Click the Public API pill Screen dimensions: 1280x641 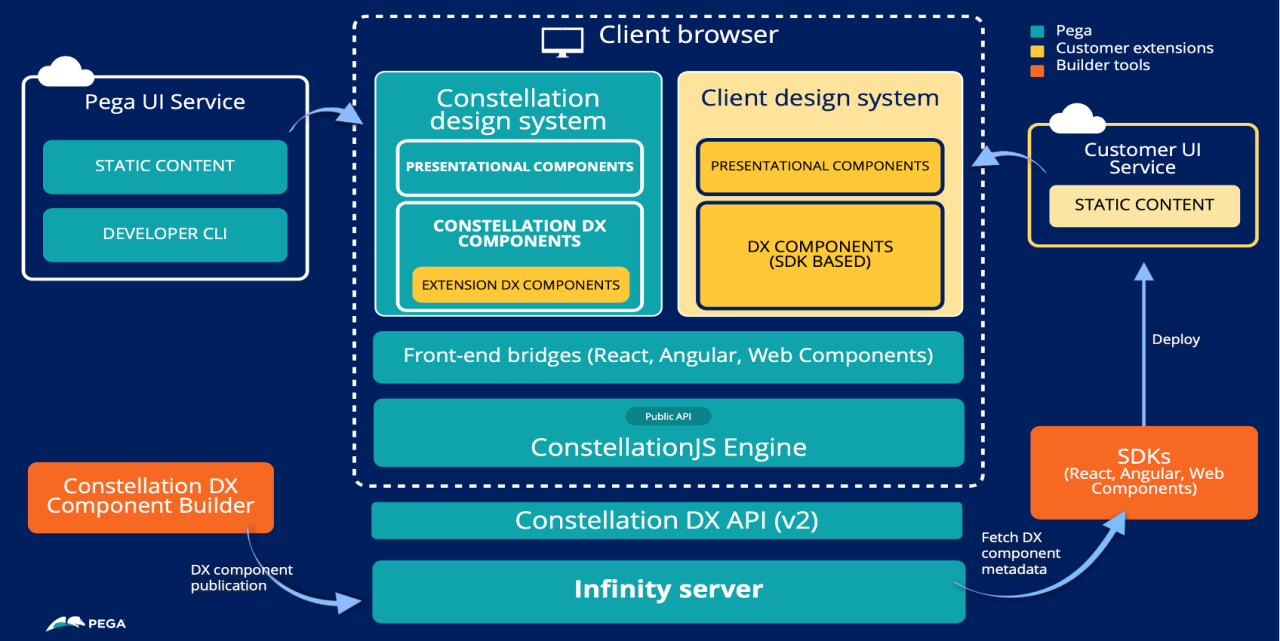pos(668,416)
